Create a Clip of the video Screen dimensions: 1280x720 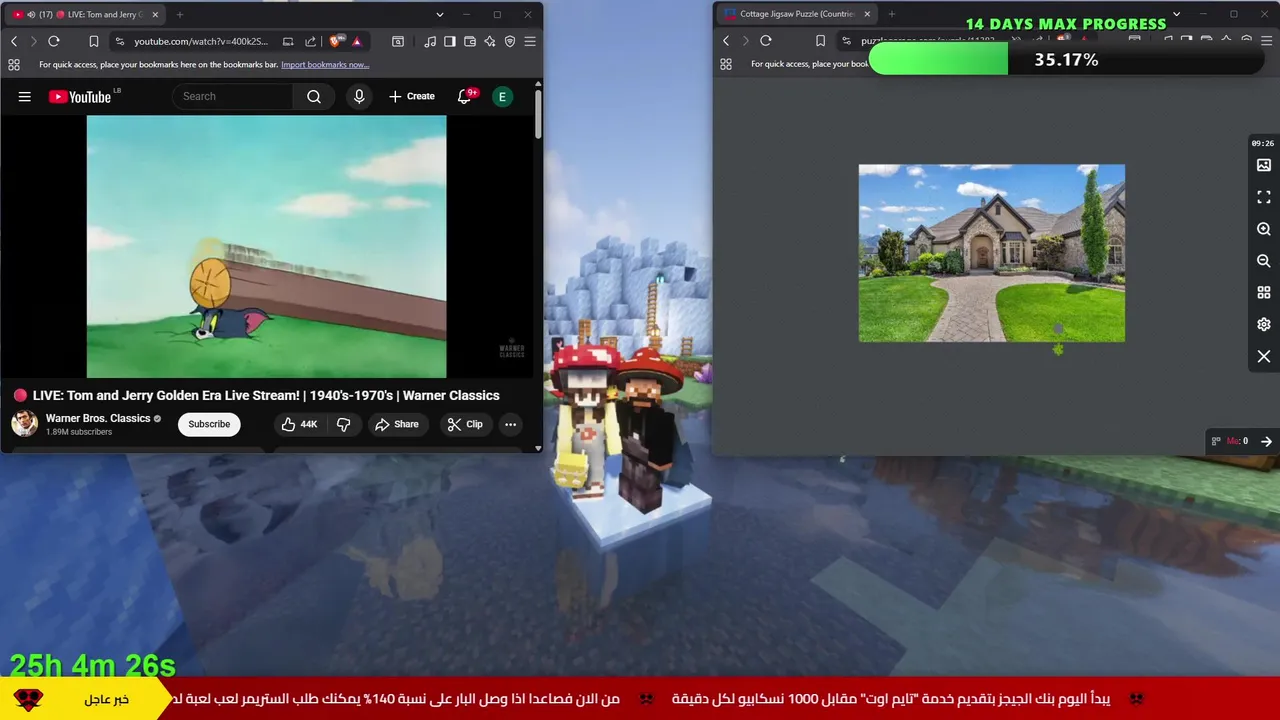(x=465, y=424)
